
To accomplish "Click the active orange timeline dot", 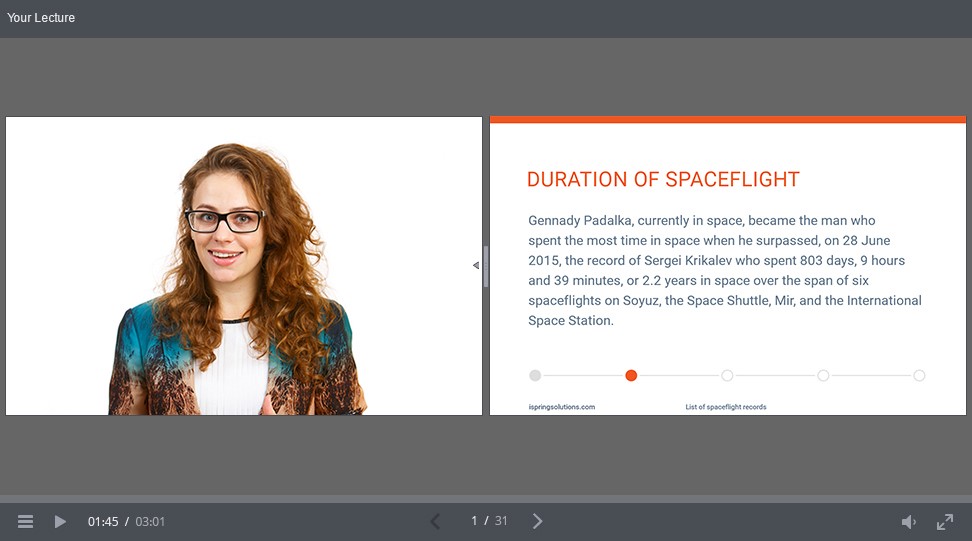I will click(631, 376).
